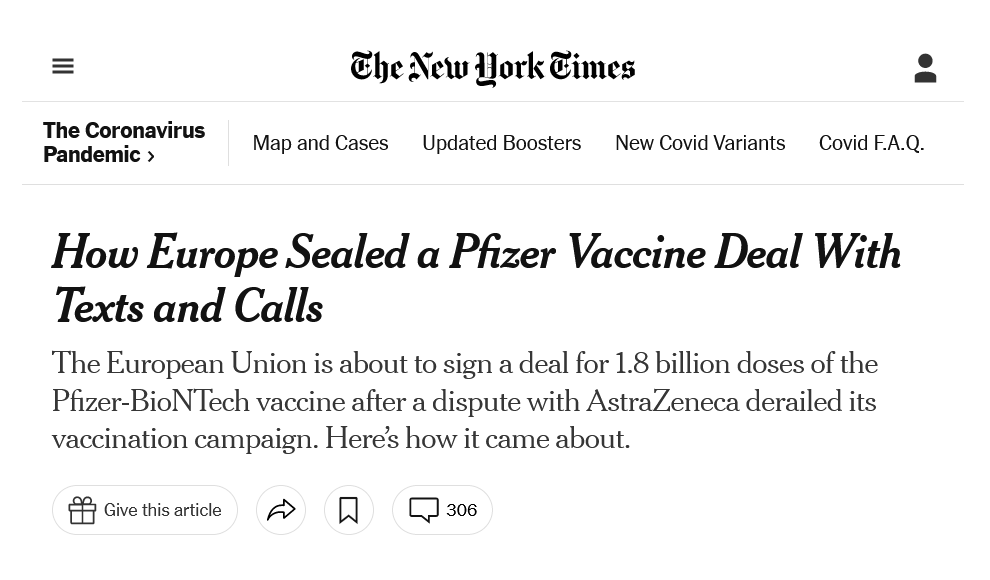The height and width of the screenshot is (580, 990).
Task: Open New Covid Variants page
Action: [x=700, y=143]
